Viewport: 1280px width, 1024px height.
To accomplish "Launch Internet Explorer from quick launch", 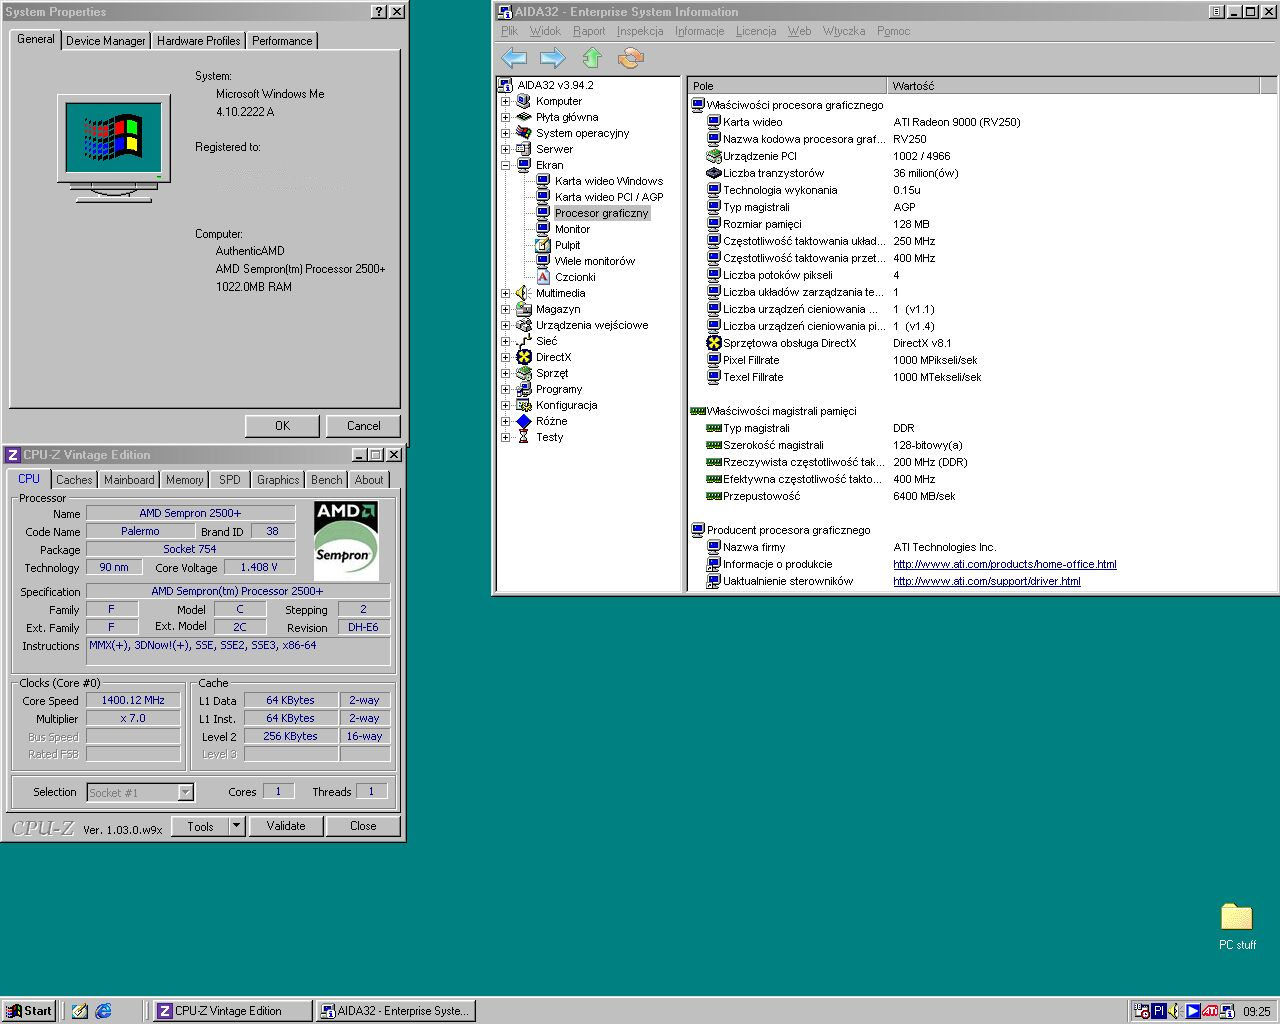I will tap(103, 1011).
